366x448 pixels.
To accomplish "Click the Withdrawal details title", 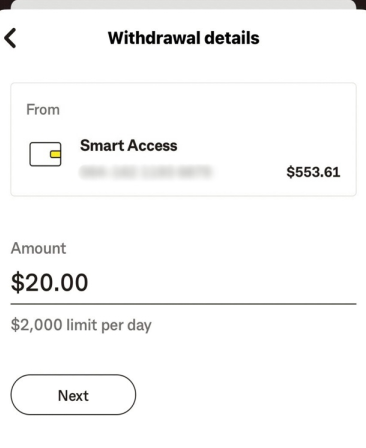I will [184, 38].
